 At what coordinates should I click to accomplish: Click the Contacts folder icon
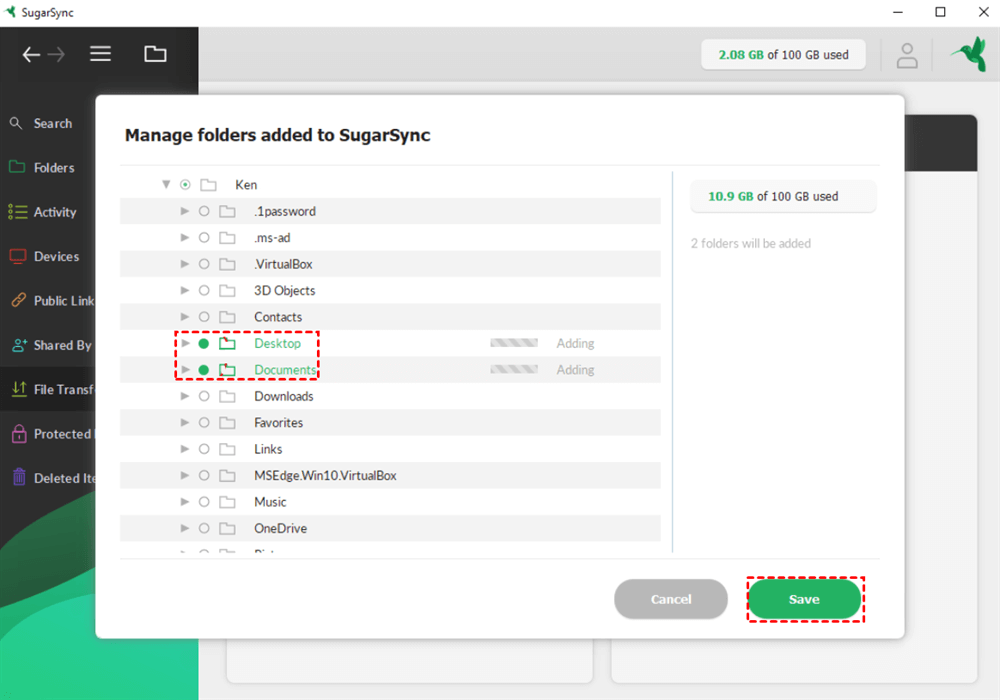[227, 317]
